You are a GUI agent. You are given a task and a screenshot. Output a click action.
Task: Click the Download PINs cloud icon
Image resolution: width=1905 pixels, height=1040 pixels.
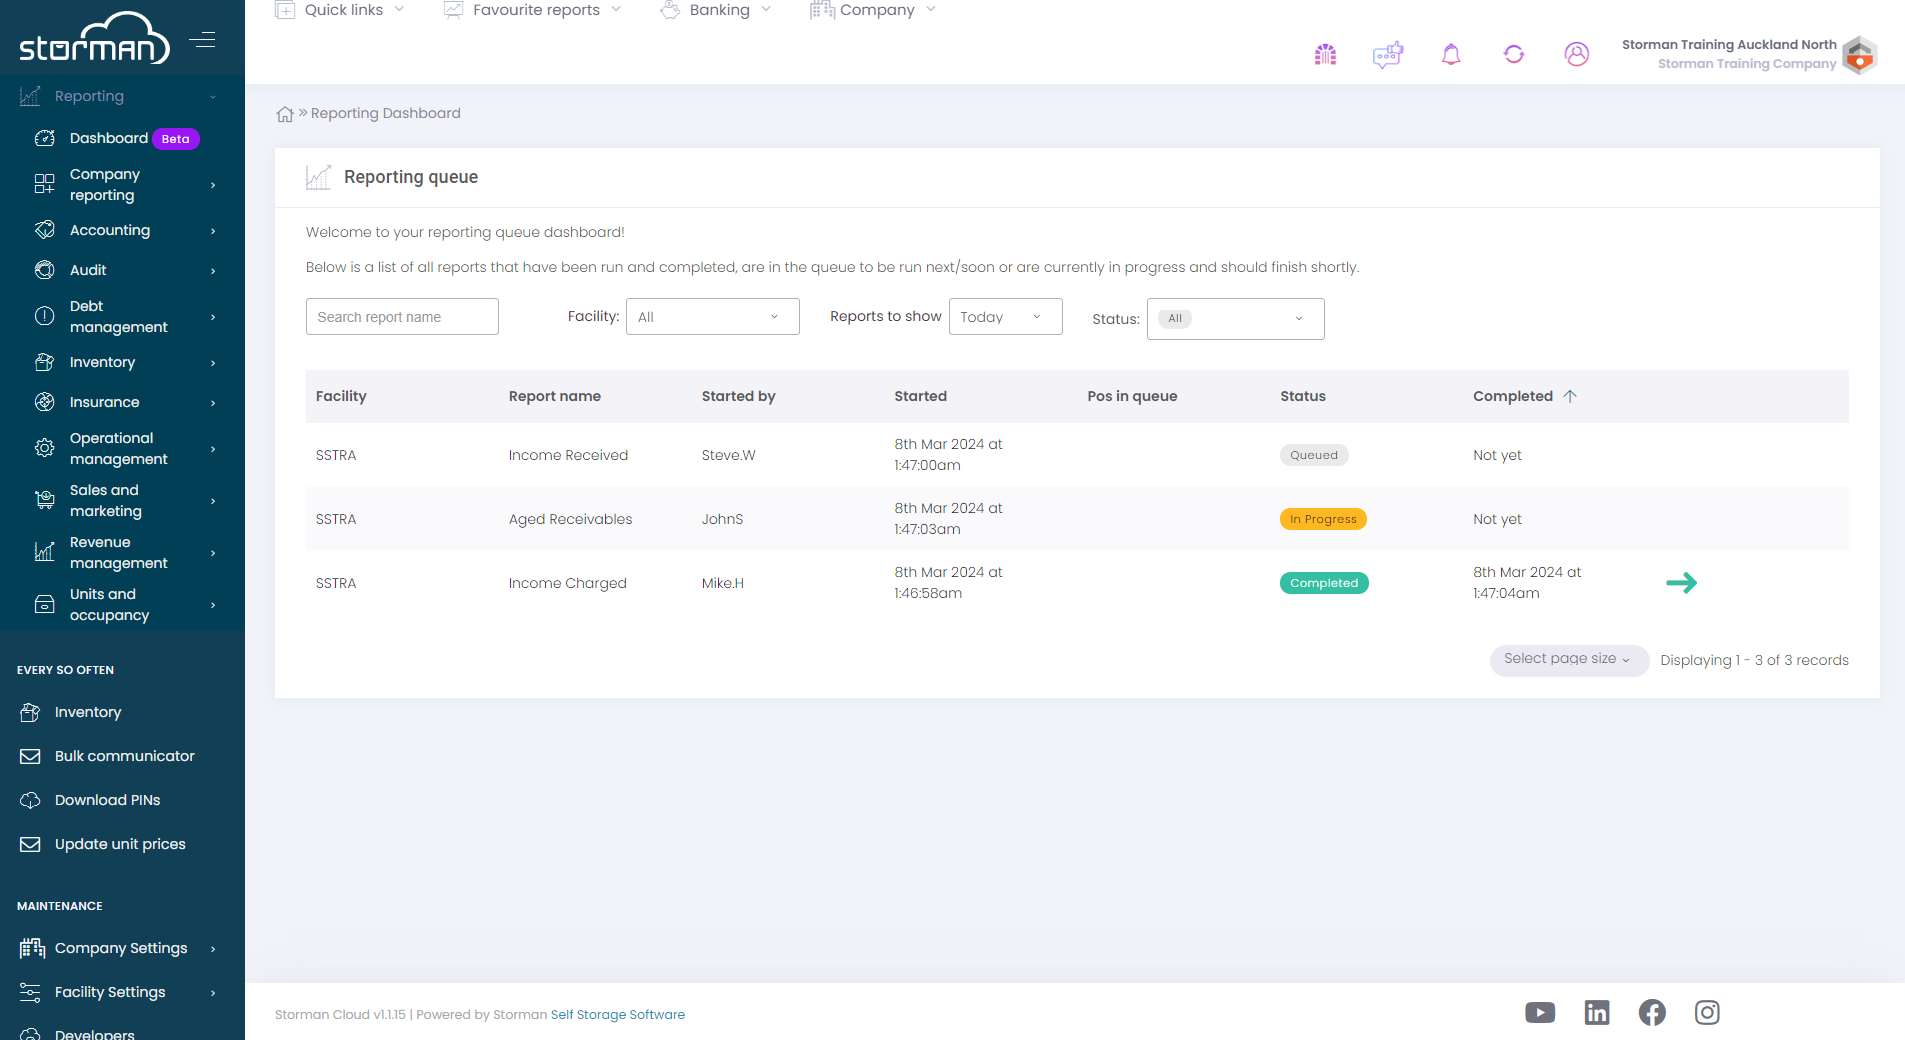coord(30,800)
